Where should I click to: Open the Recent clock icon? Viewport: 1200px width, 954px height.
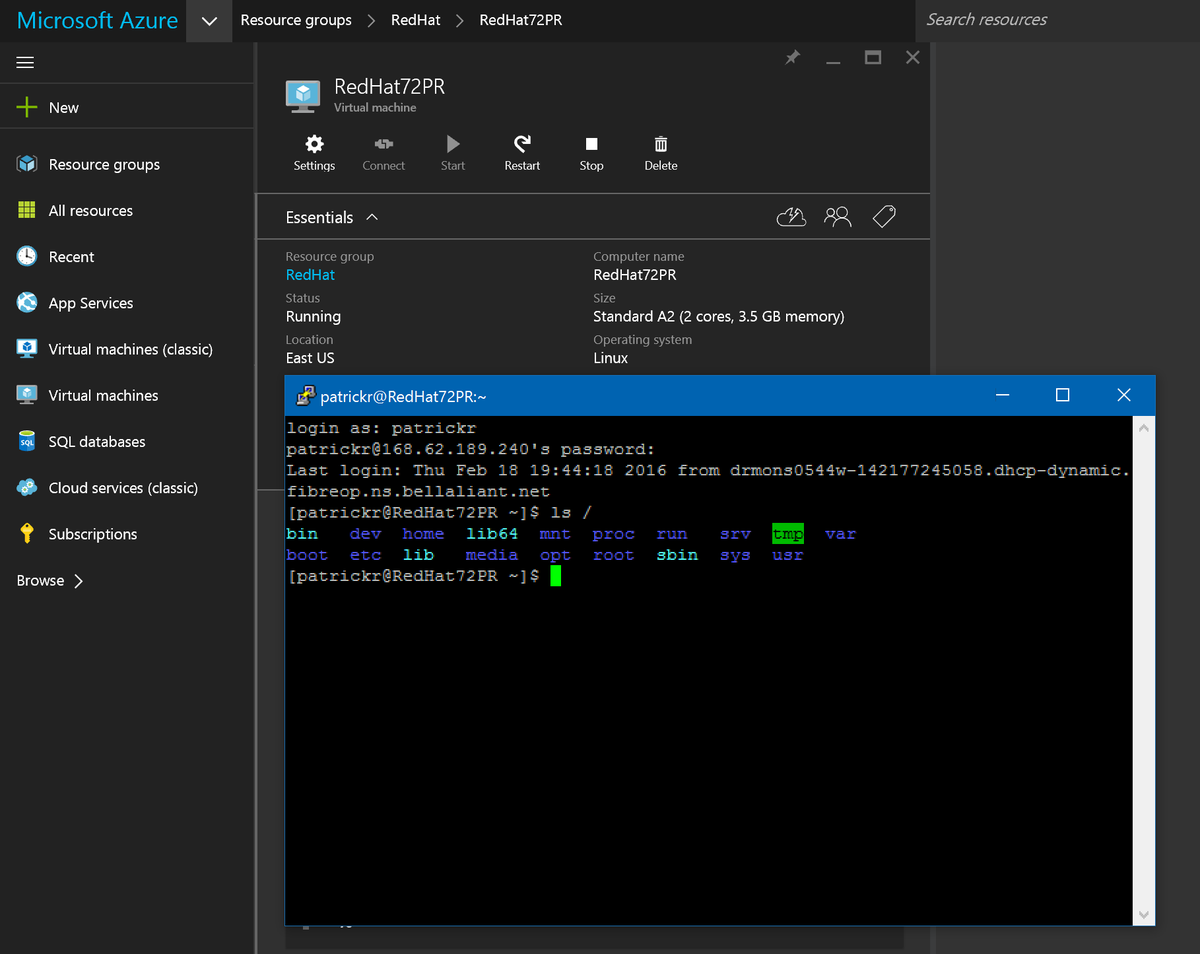click(27, 256)
